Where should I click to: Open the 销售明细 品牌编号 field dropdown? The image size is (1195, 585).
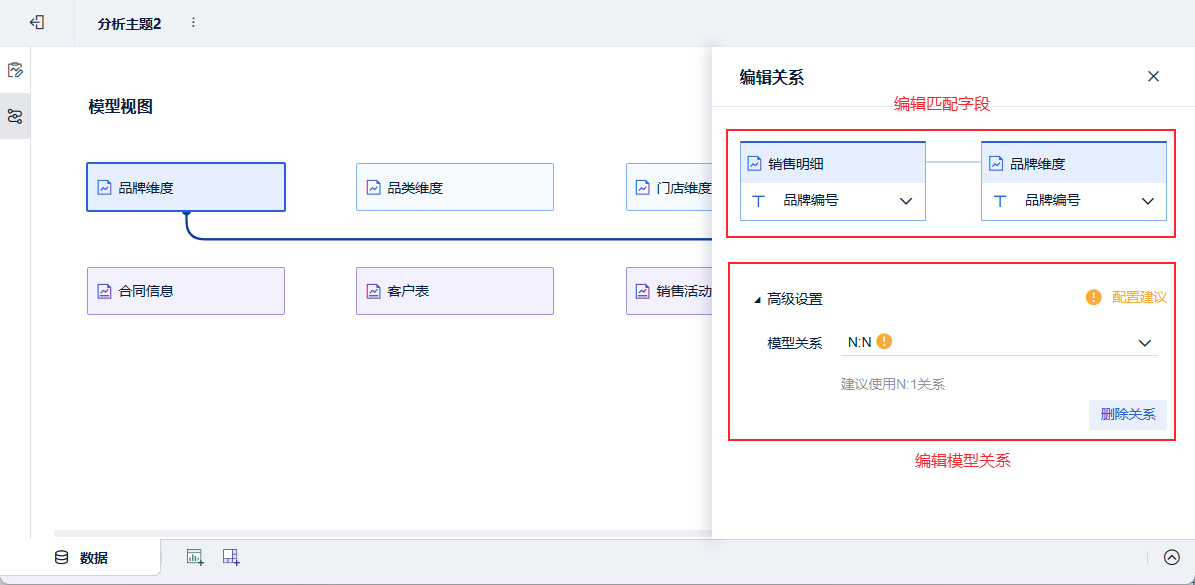pos(906,201)
